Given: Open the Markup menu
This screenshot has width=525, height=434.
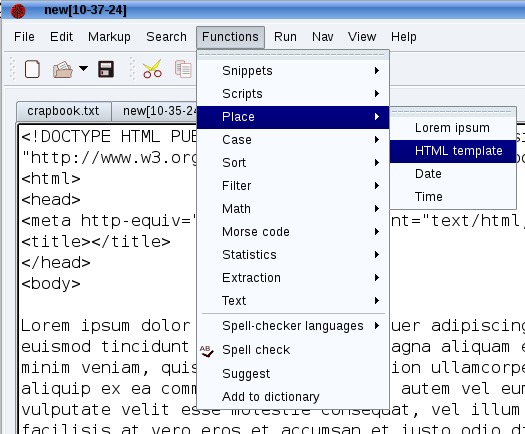Looking at the screenshot, I should [109, 37].
